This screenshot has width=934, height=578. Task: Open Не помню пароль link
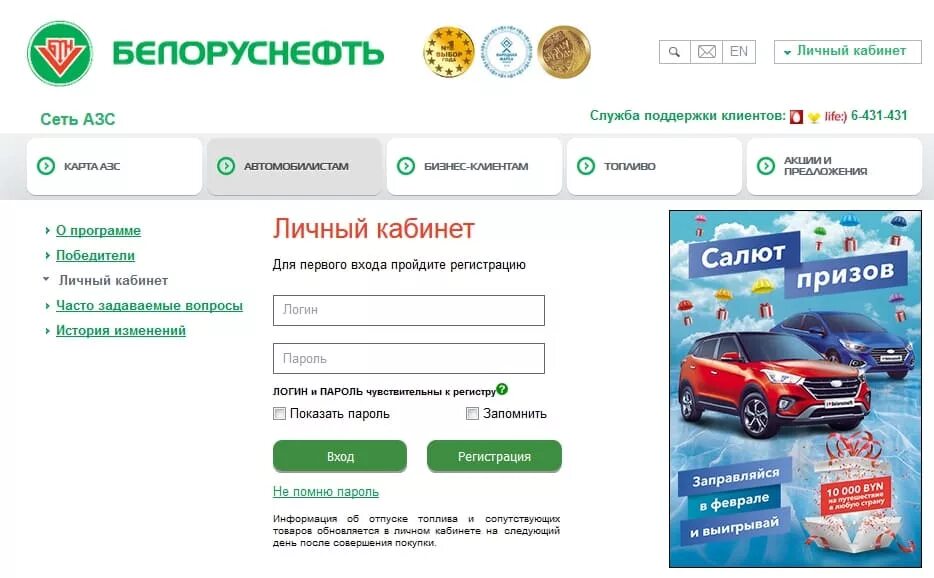326,492
